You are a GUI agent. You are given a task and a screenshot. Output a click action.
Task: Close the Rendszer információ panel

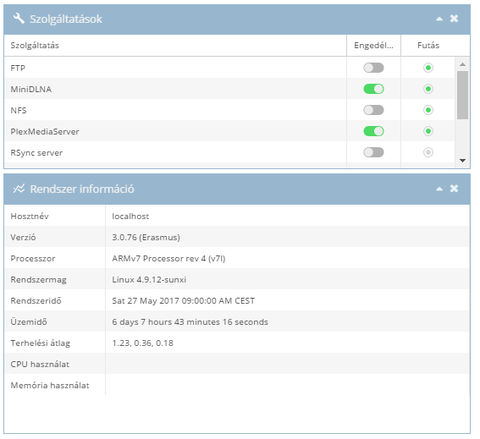click(454, 188)
